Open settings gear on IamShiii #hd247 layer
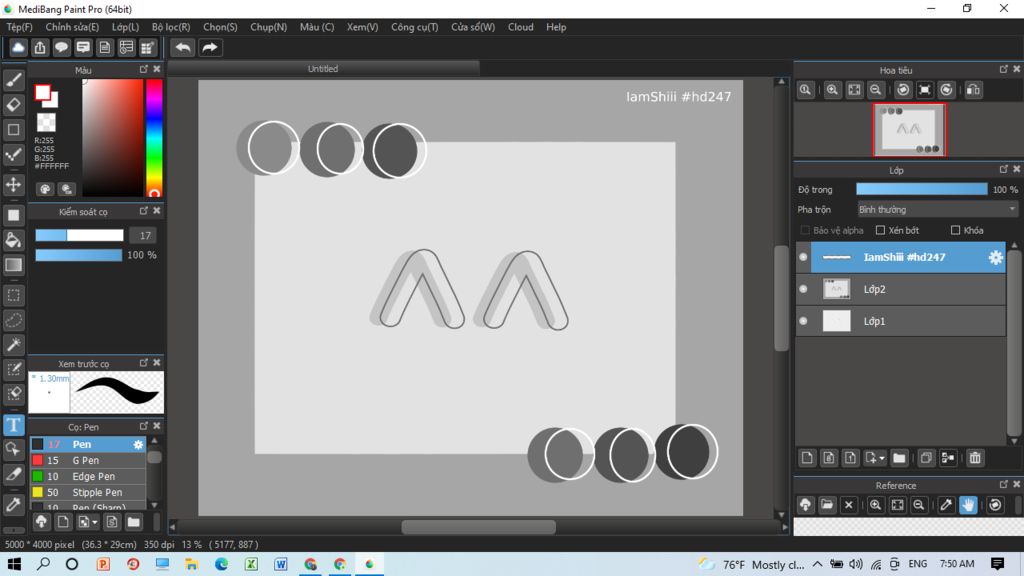The image size is (1024, 576). click(x=995, y=257)
